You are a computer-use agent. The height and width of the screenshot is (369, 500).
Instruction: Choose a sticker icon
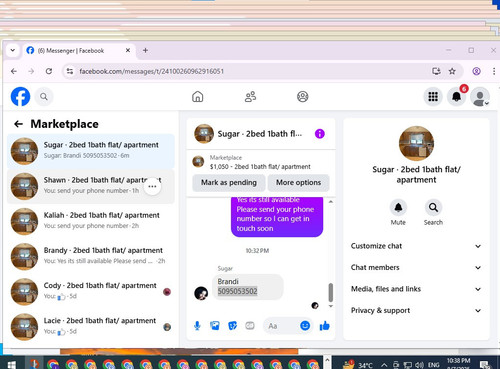point(232,326)
